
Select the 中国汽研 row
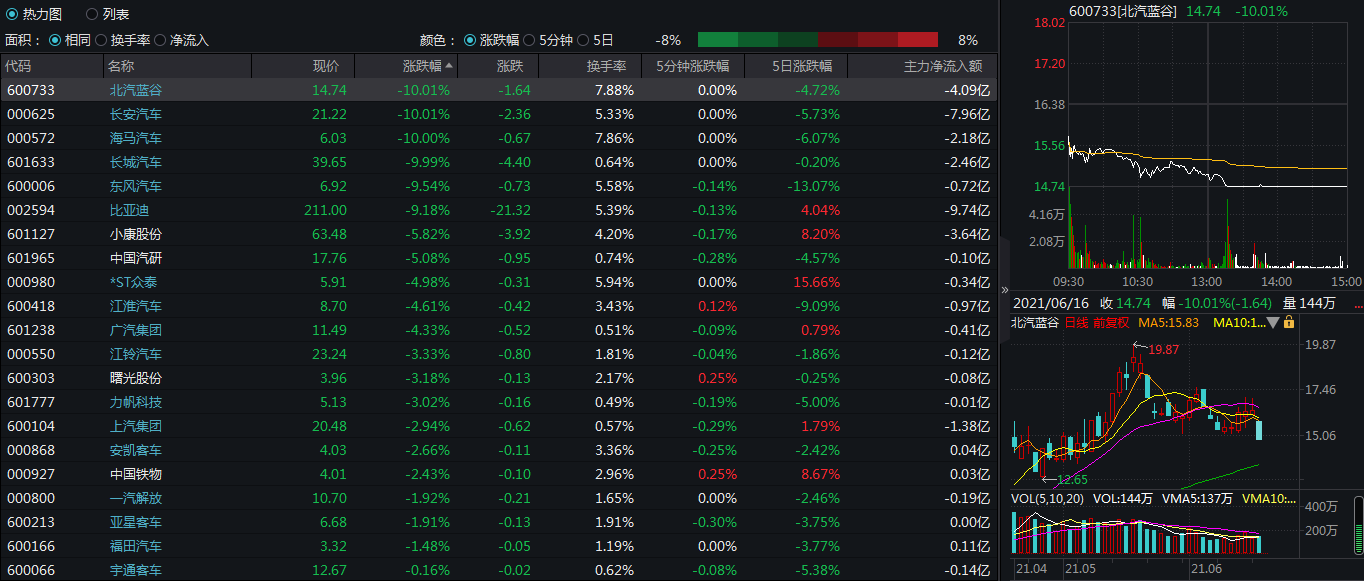(x=498, y=258)
